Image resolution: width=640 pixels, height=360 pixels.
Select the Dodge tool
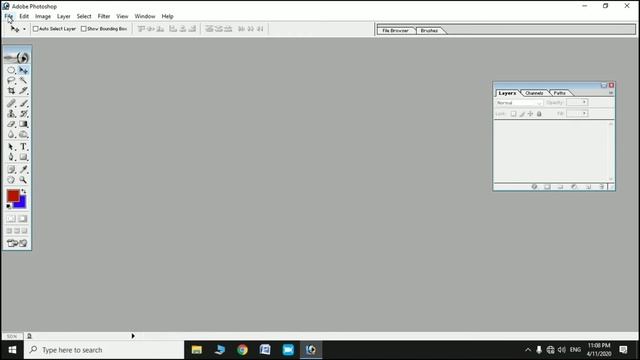click(23, 134)
